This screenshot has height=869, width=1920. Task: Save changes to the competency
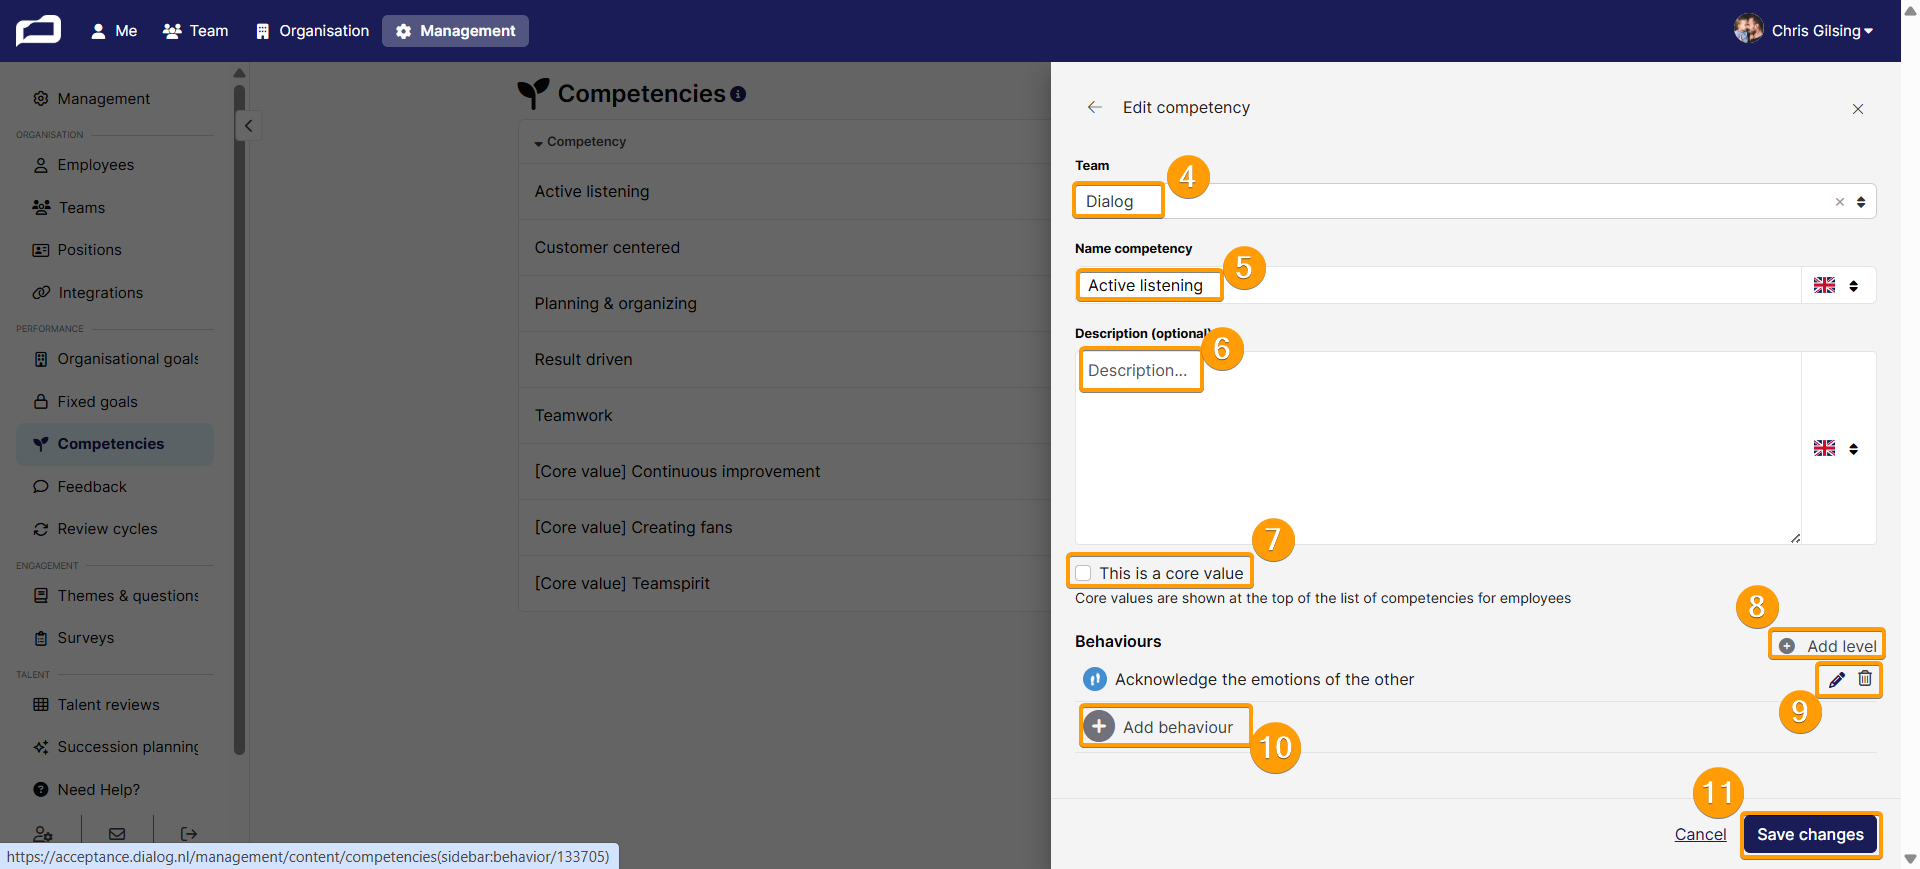[1810, 834]
